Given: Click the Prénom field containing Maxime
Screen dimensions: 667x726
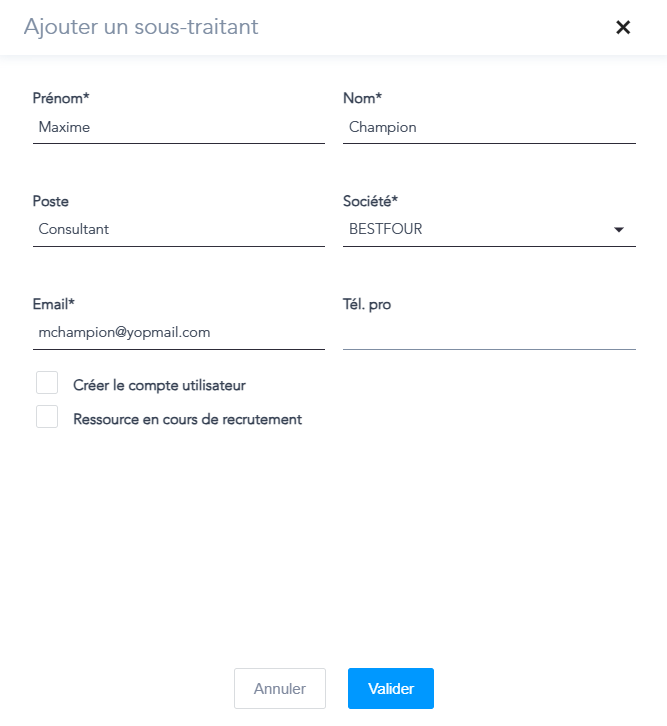Looking at the screenshot, I should [178, 128].
